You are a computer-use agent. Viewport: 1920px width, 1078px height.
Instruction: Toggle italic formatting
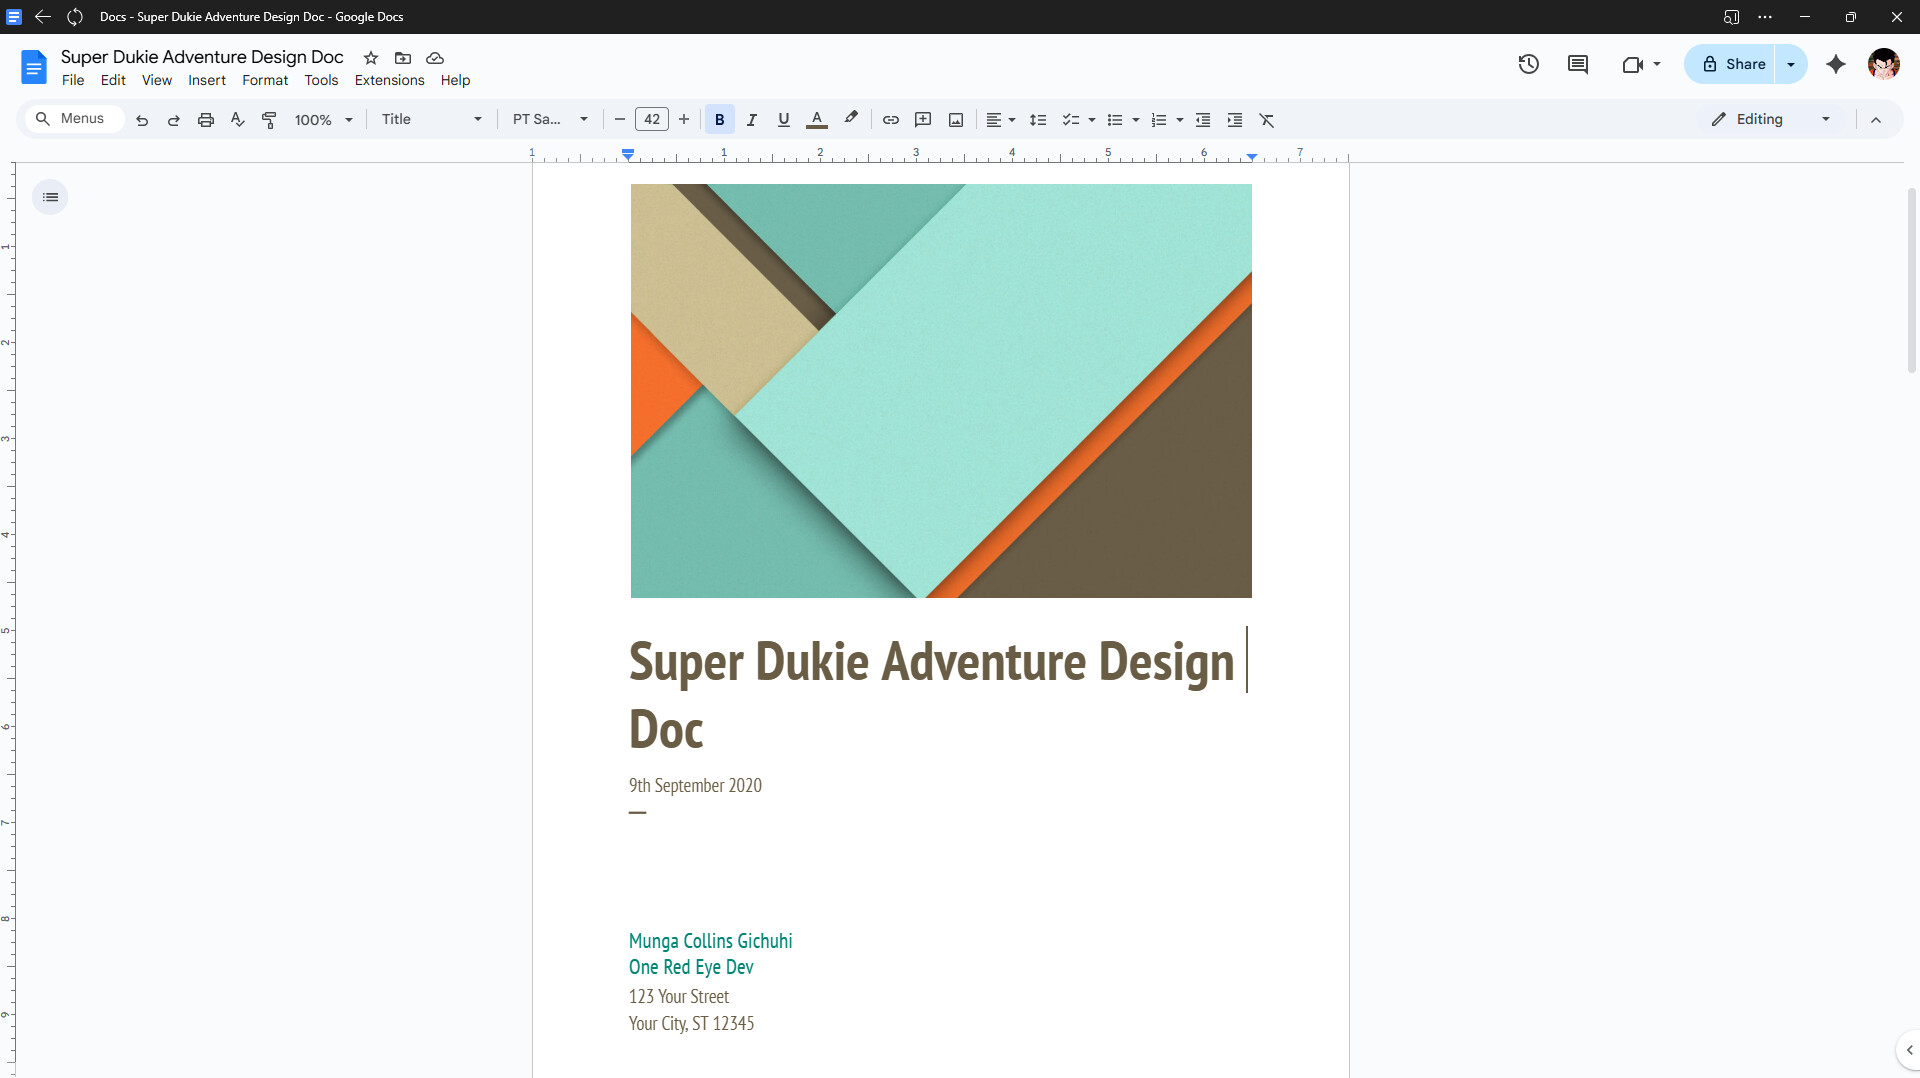click(751, 120)
